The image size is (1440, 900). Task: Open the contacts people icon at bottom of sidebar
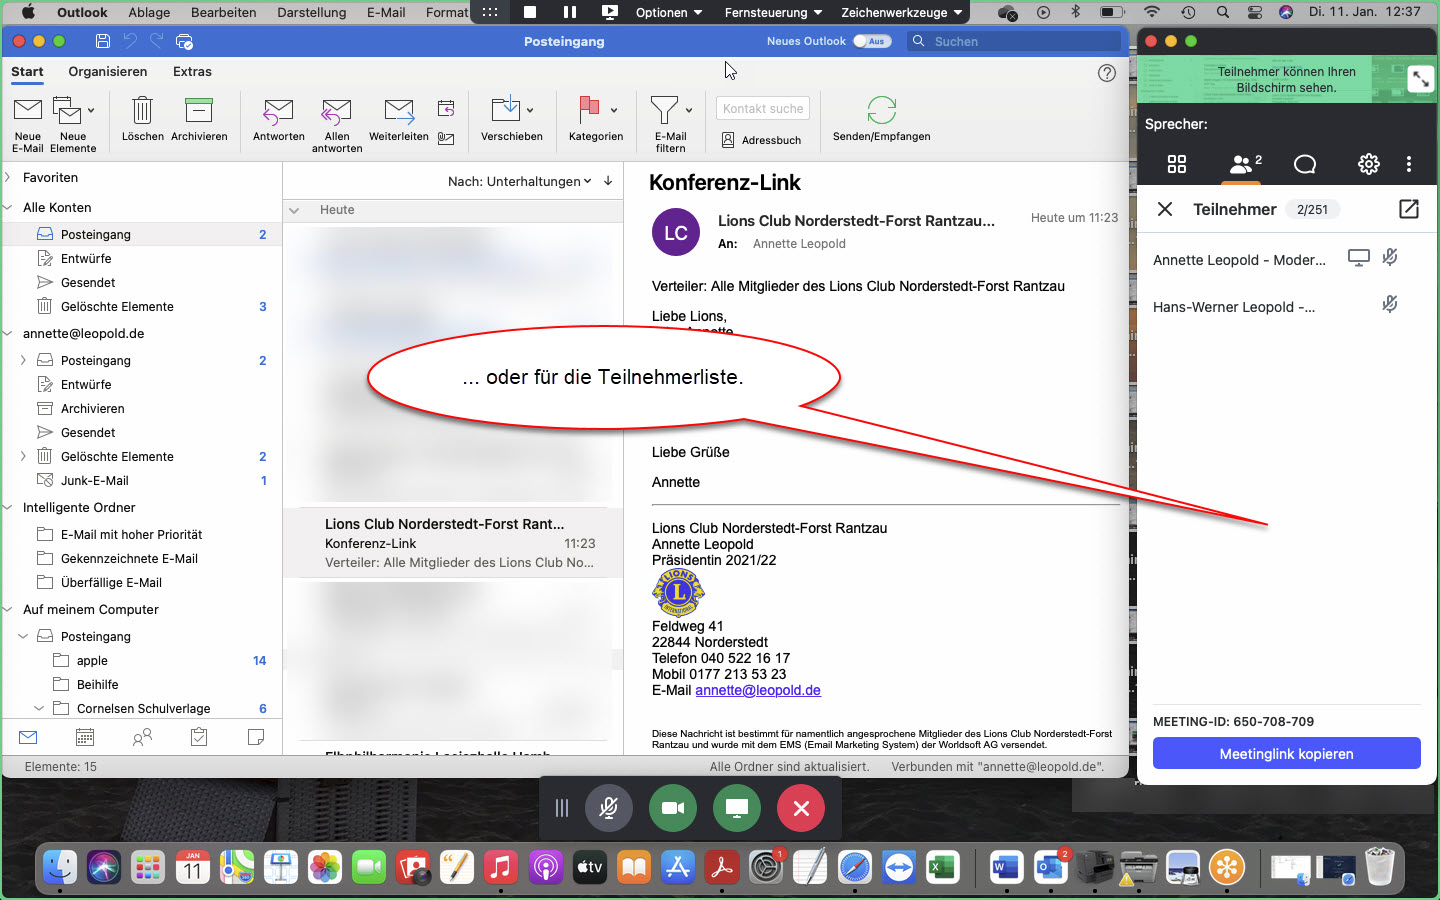[x=142, y=737]
